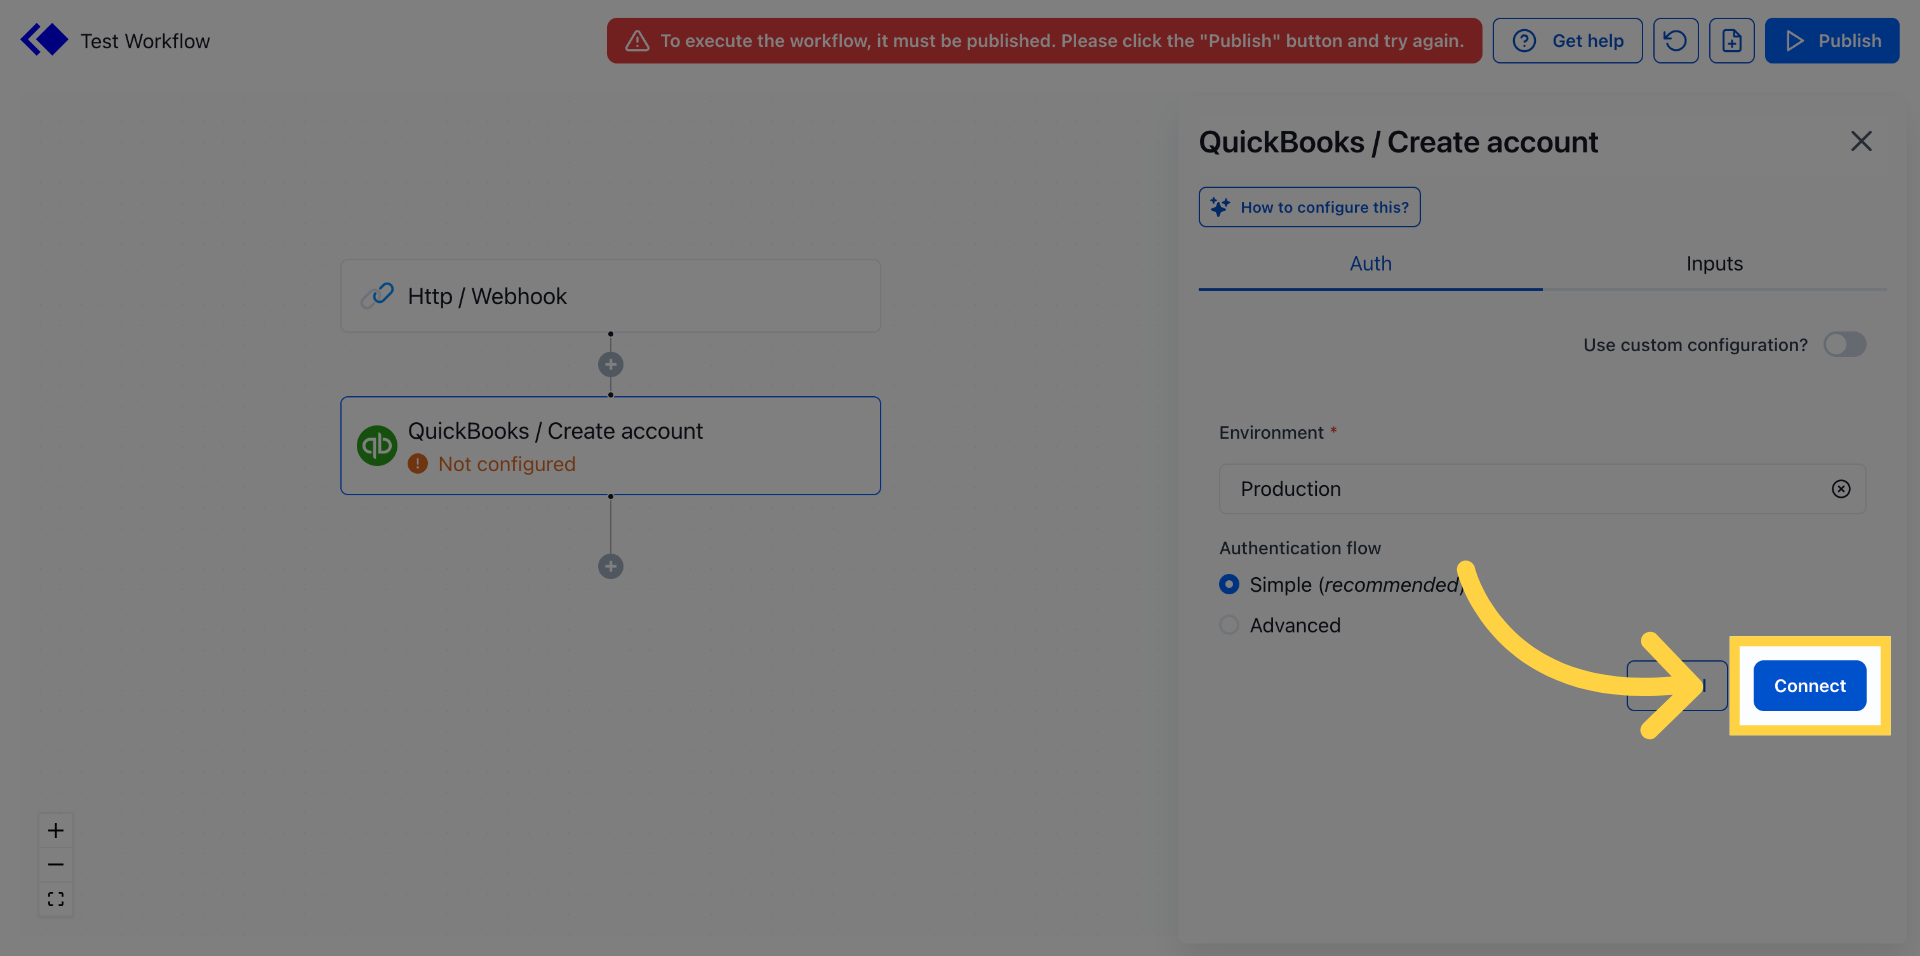
Task: Publish the workflow
Action: click(x=1831, y=40)
